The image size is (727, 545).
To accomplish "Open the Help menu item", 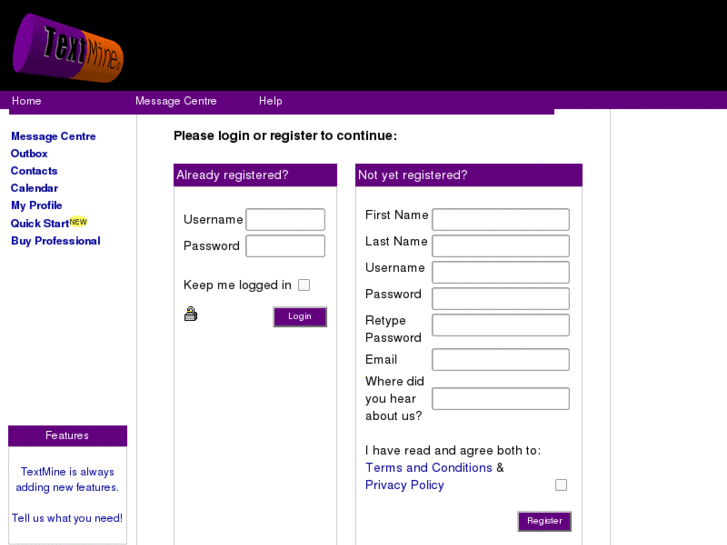I will (270, 101).
